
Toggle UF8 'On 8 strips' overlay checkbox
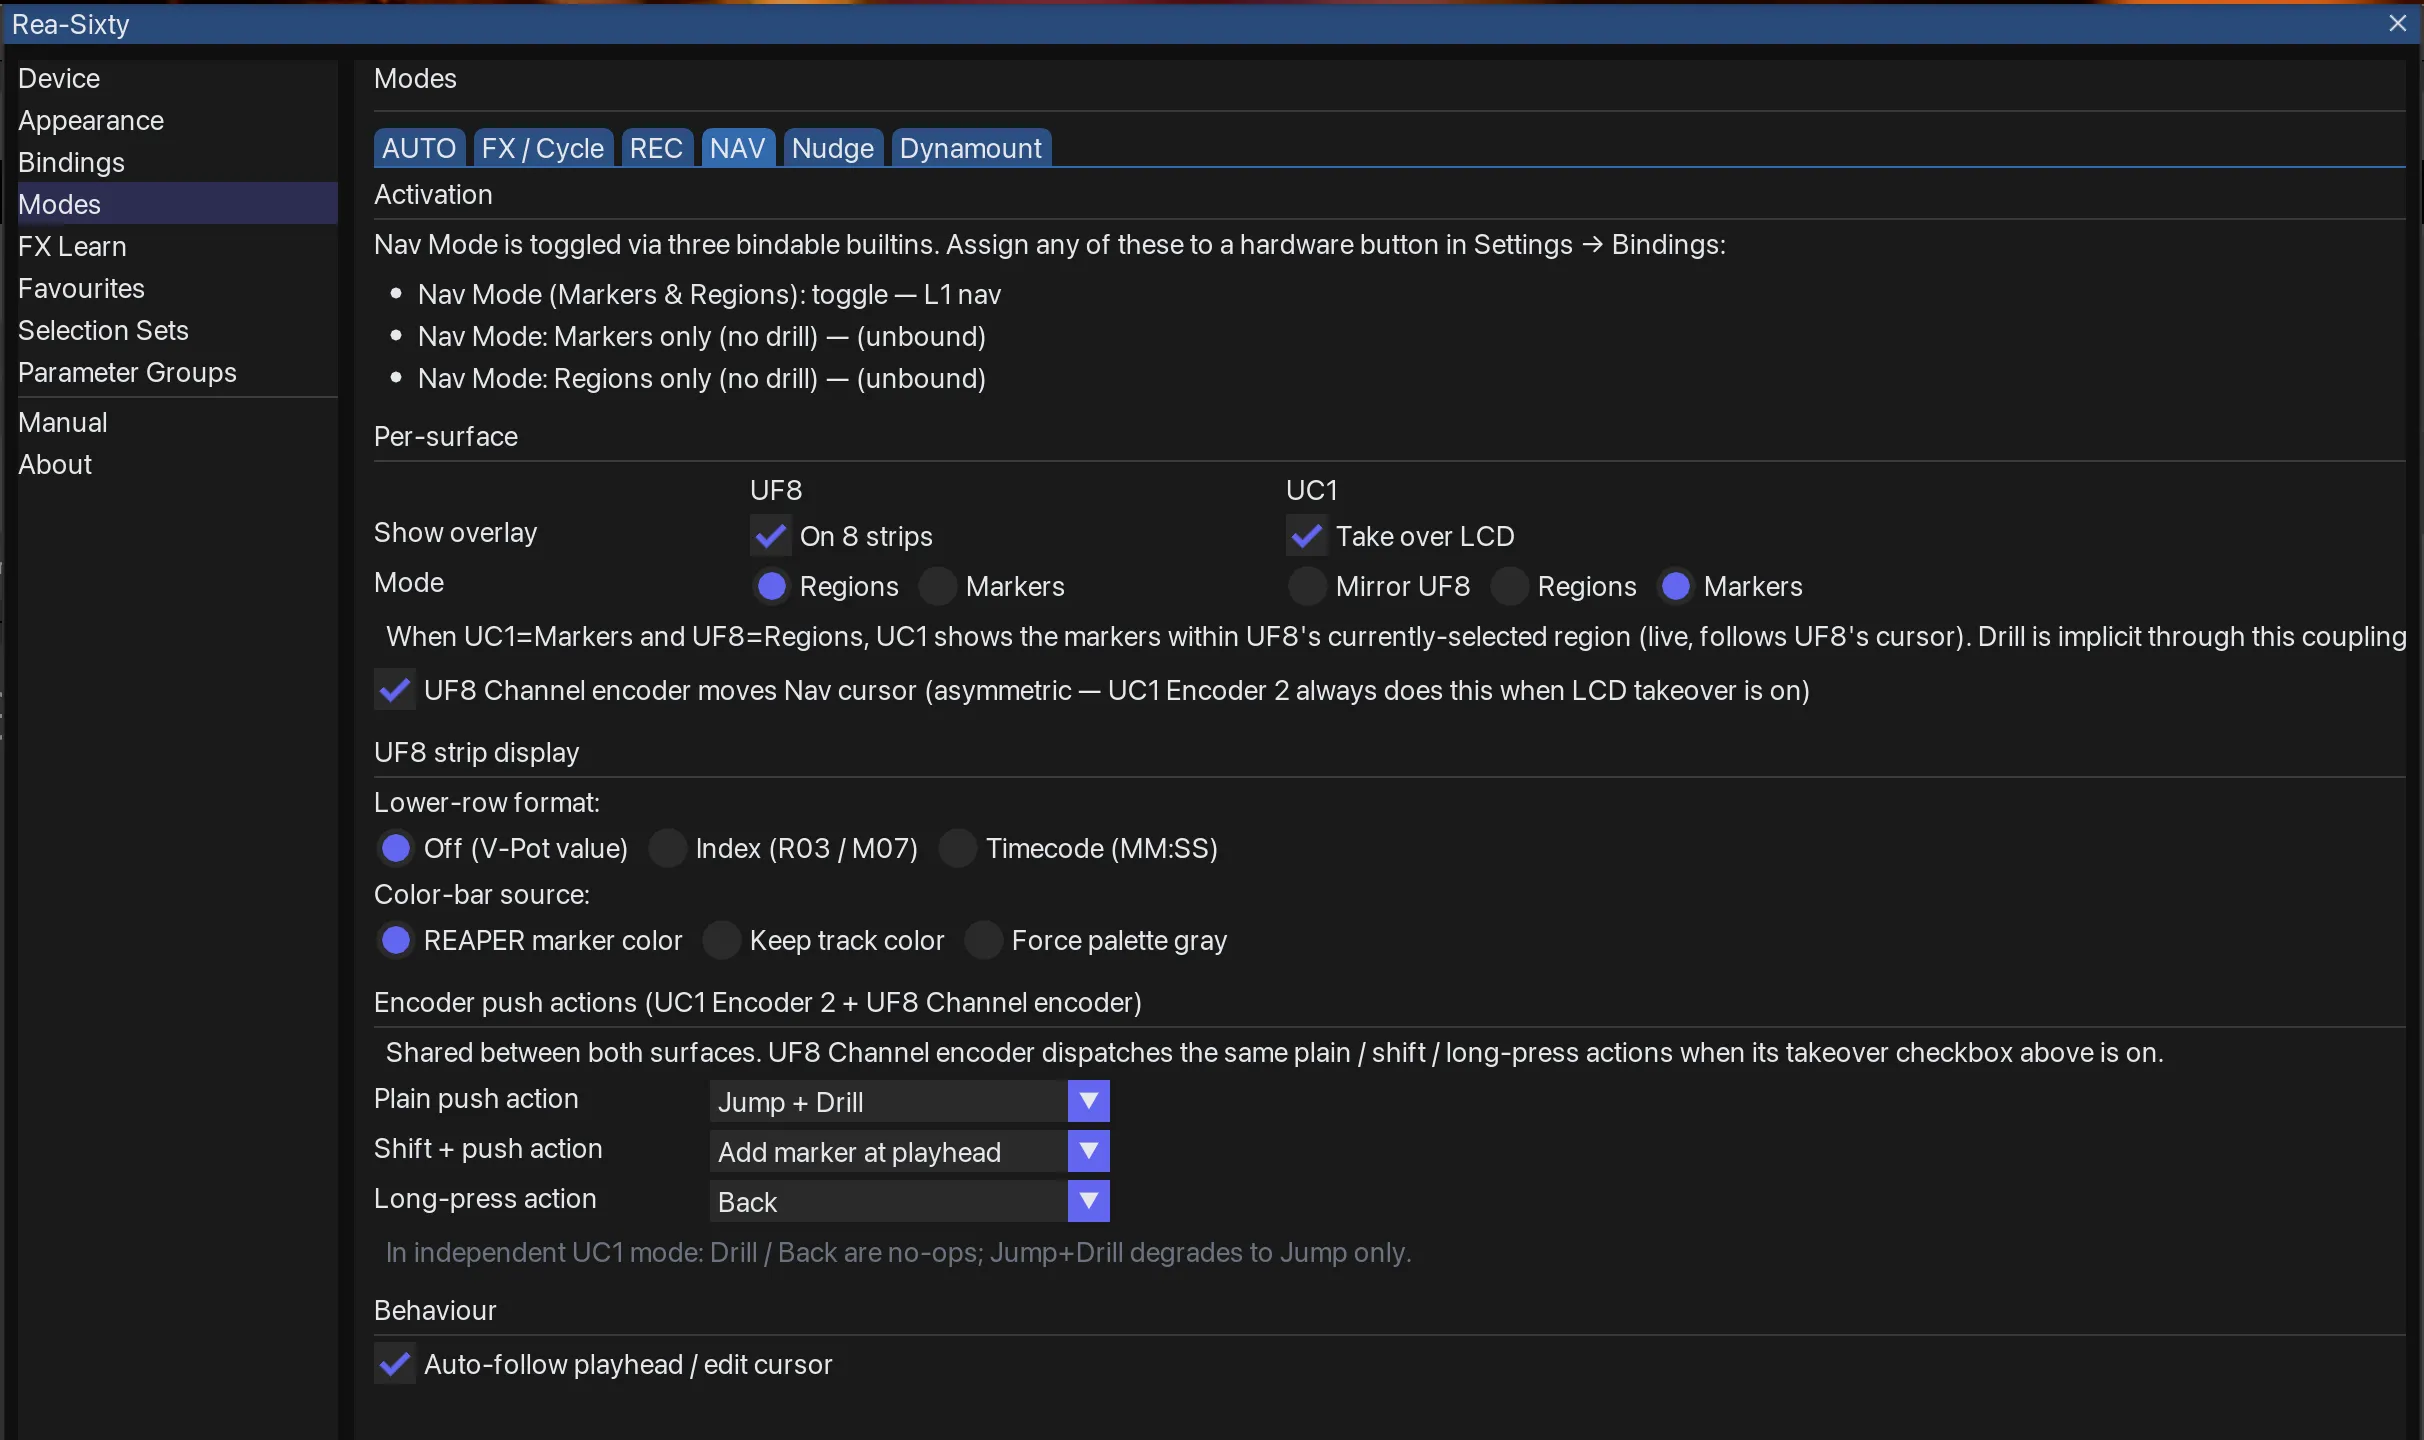(770, 536)
